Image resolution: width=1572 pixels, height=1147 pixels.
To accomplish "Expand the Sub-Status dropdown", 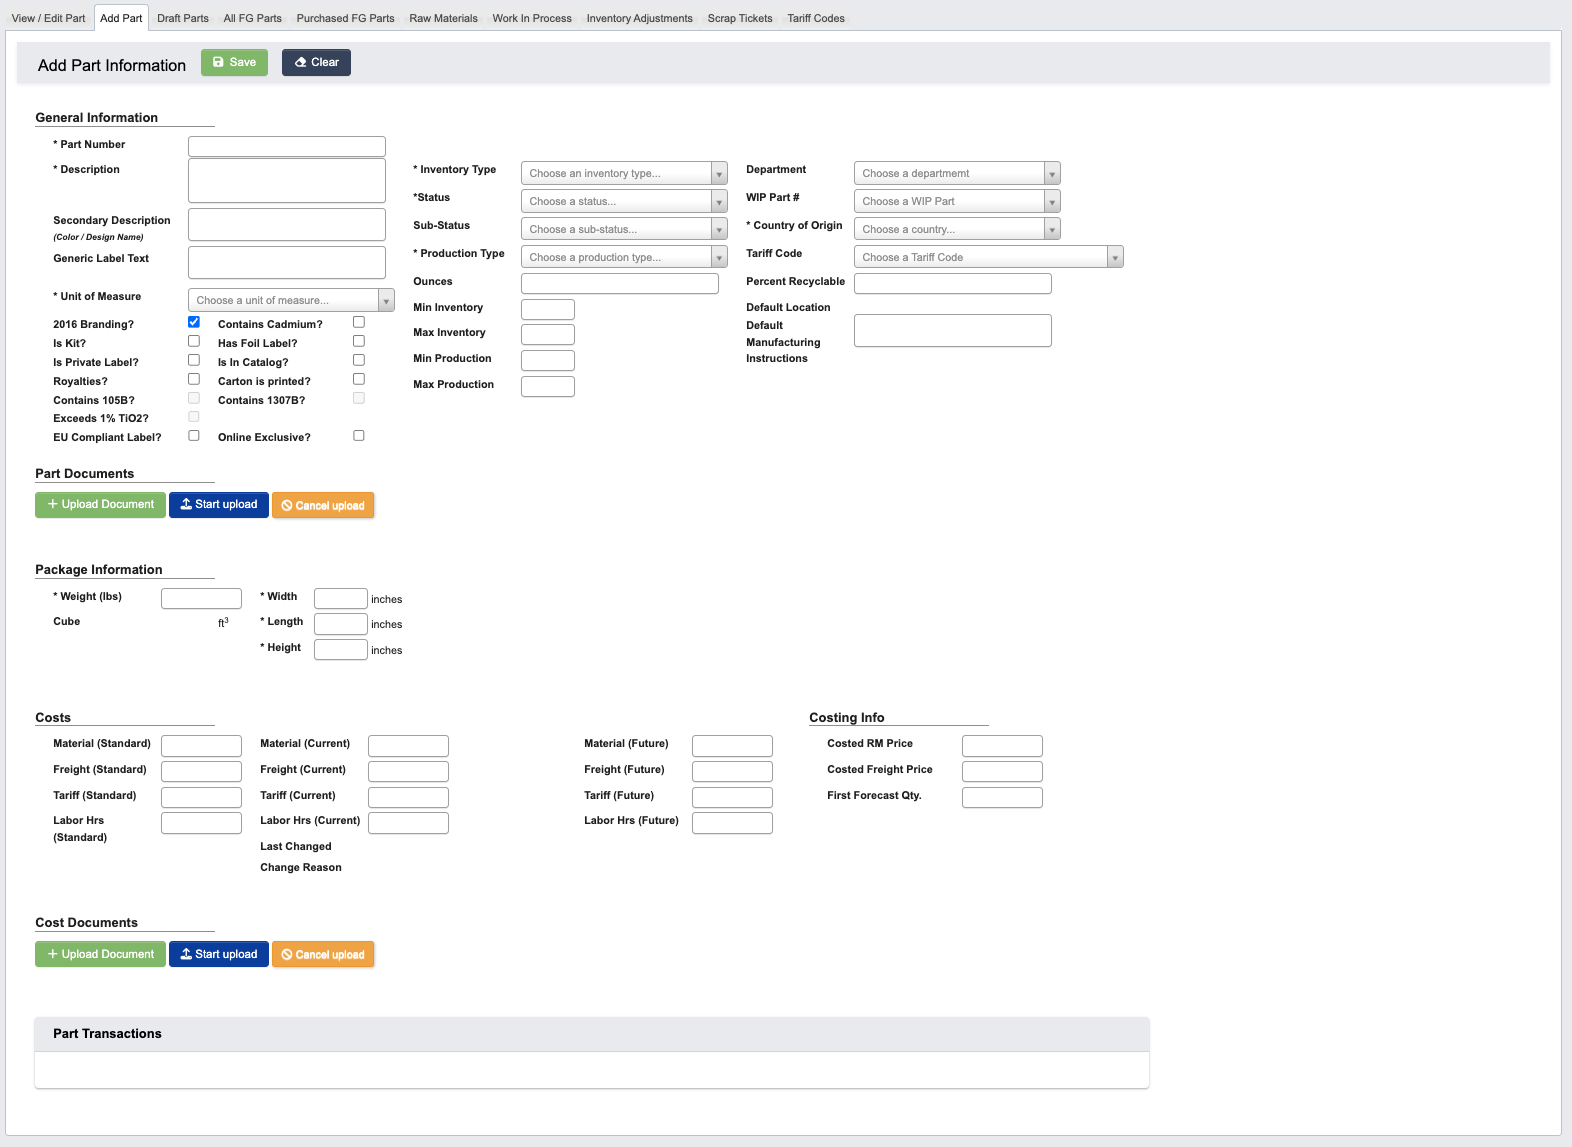I will pos(624,229).
